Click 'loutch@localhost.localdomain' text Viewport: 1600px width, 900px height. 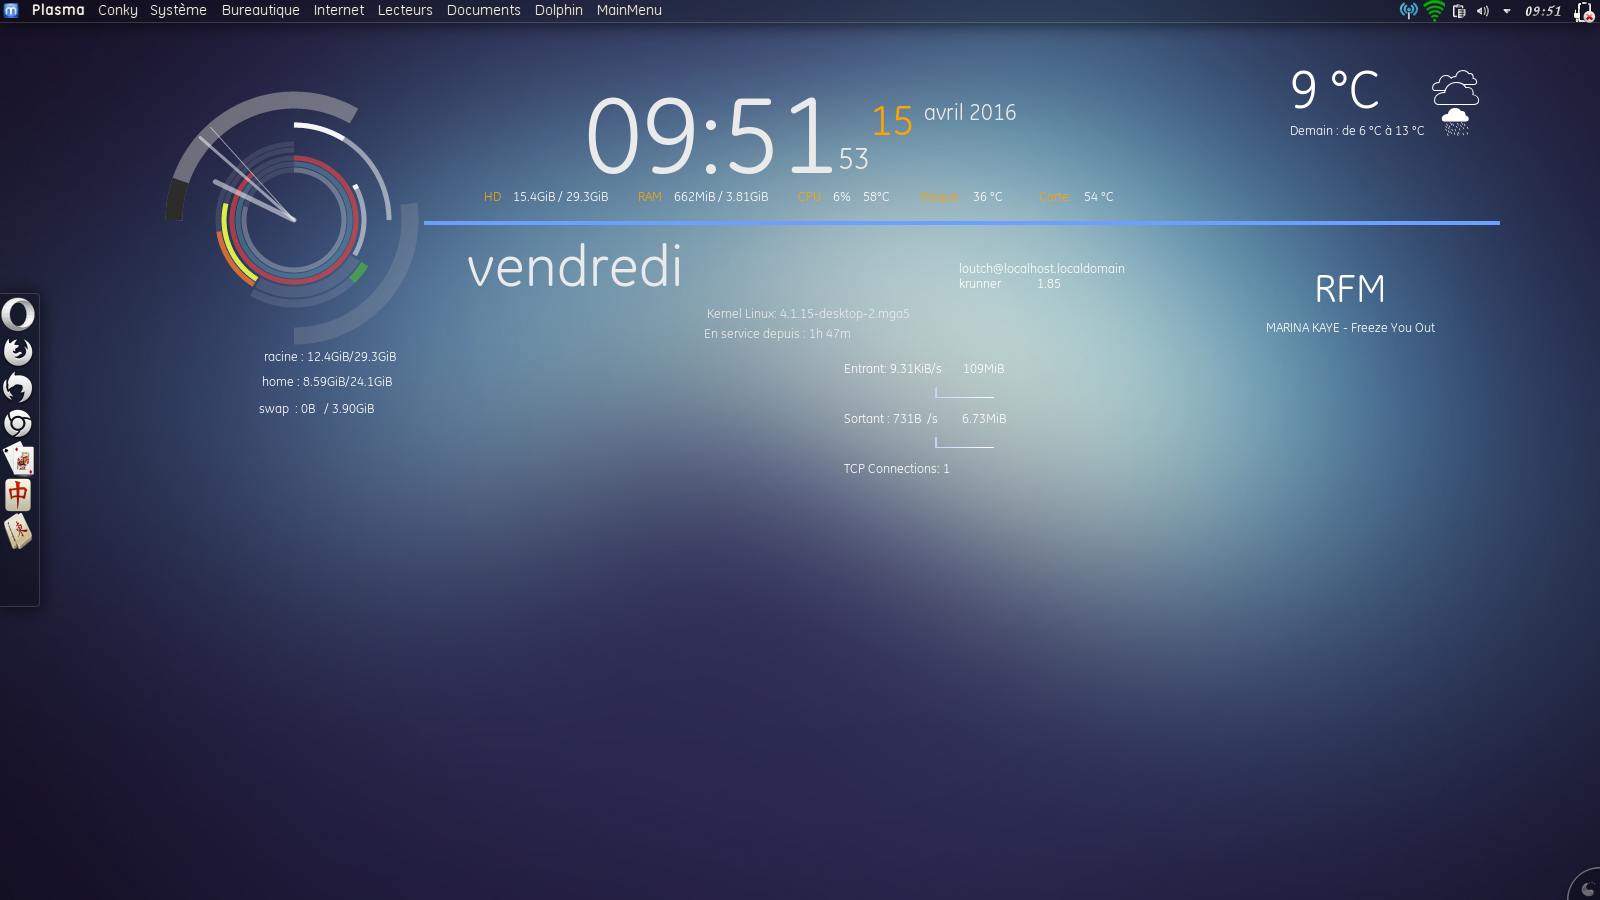(x=1041, y=268)
